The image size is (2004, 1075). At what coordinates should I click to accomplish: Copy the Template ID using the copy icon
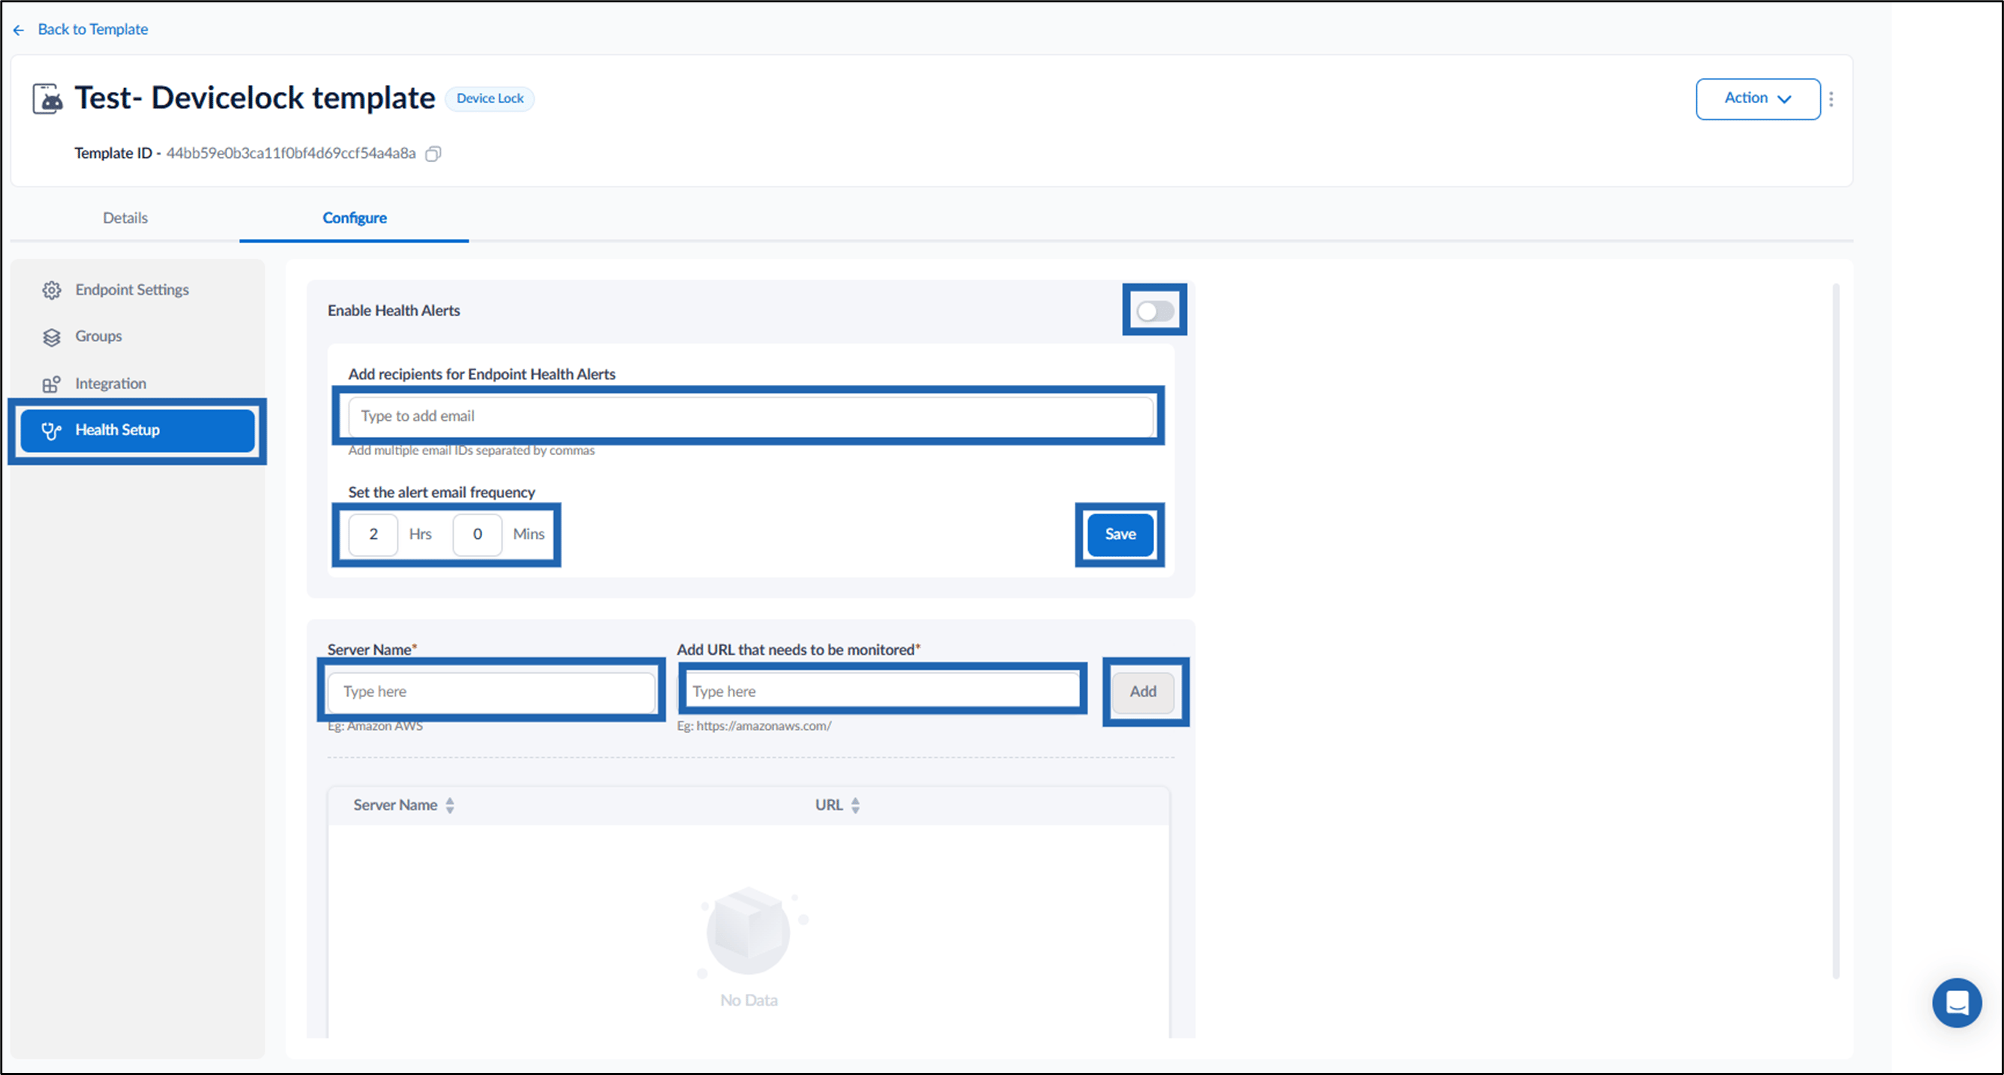click(x=433, y=153)
